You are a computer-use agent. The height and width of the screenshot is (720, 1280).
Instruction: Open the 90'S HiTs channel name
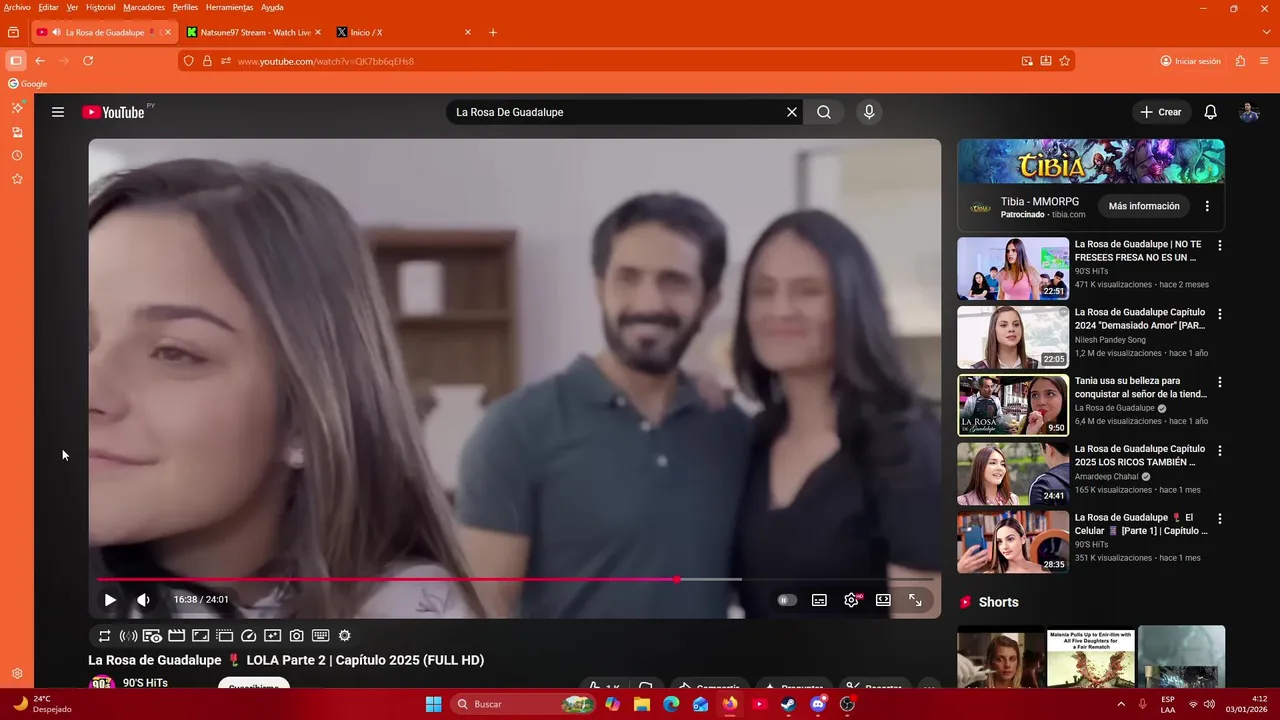coord(145,683)
